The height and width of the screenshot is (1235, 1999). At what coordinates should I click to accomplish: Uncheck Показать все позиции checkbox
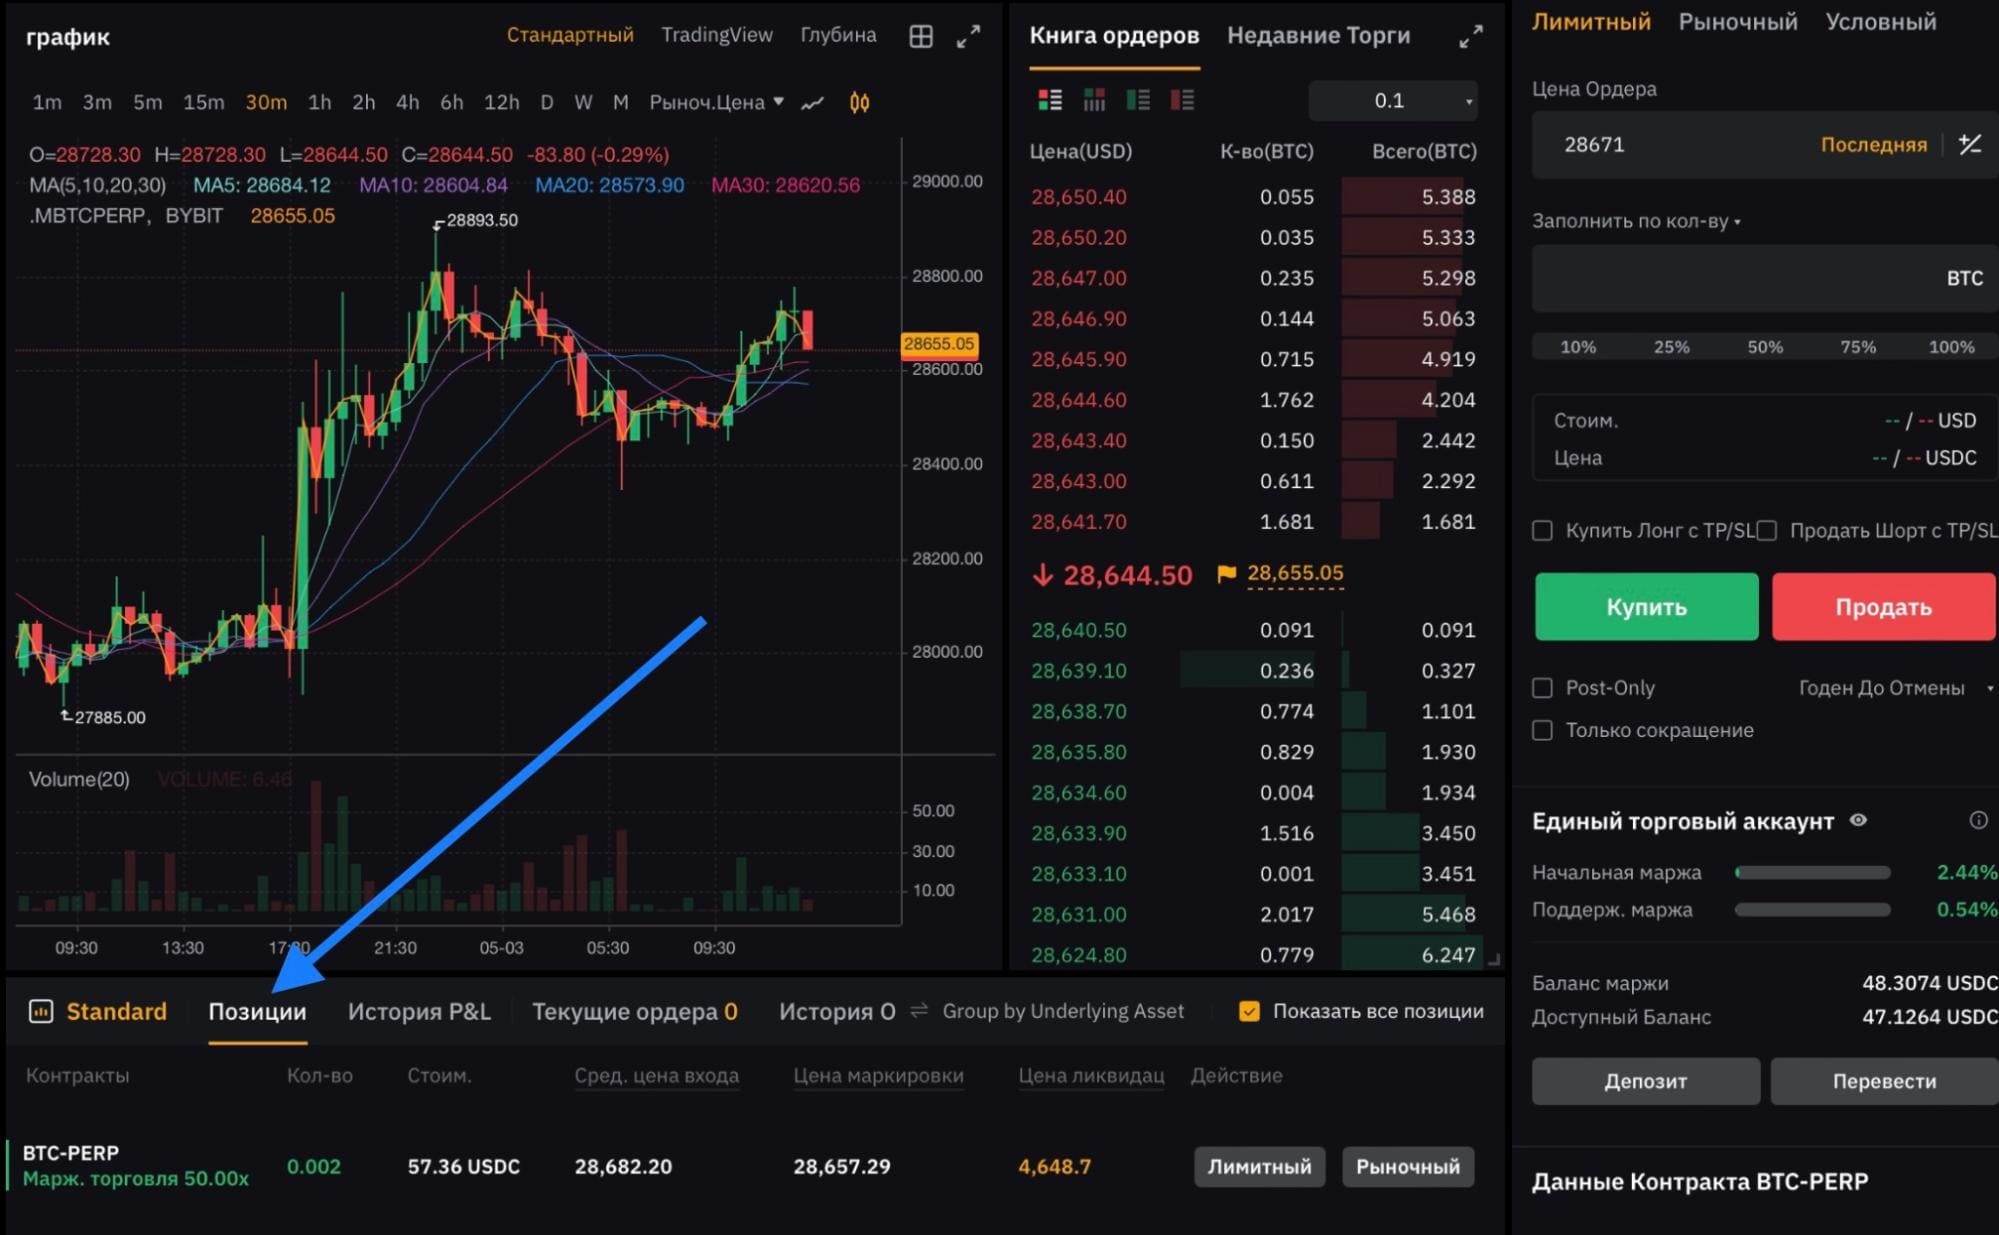[1249, 1011]
